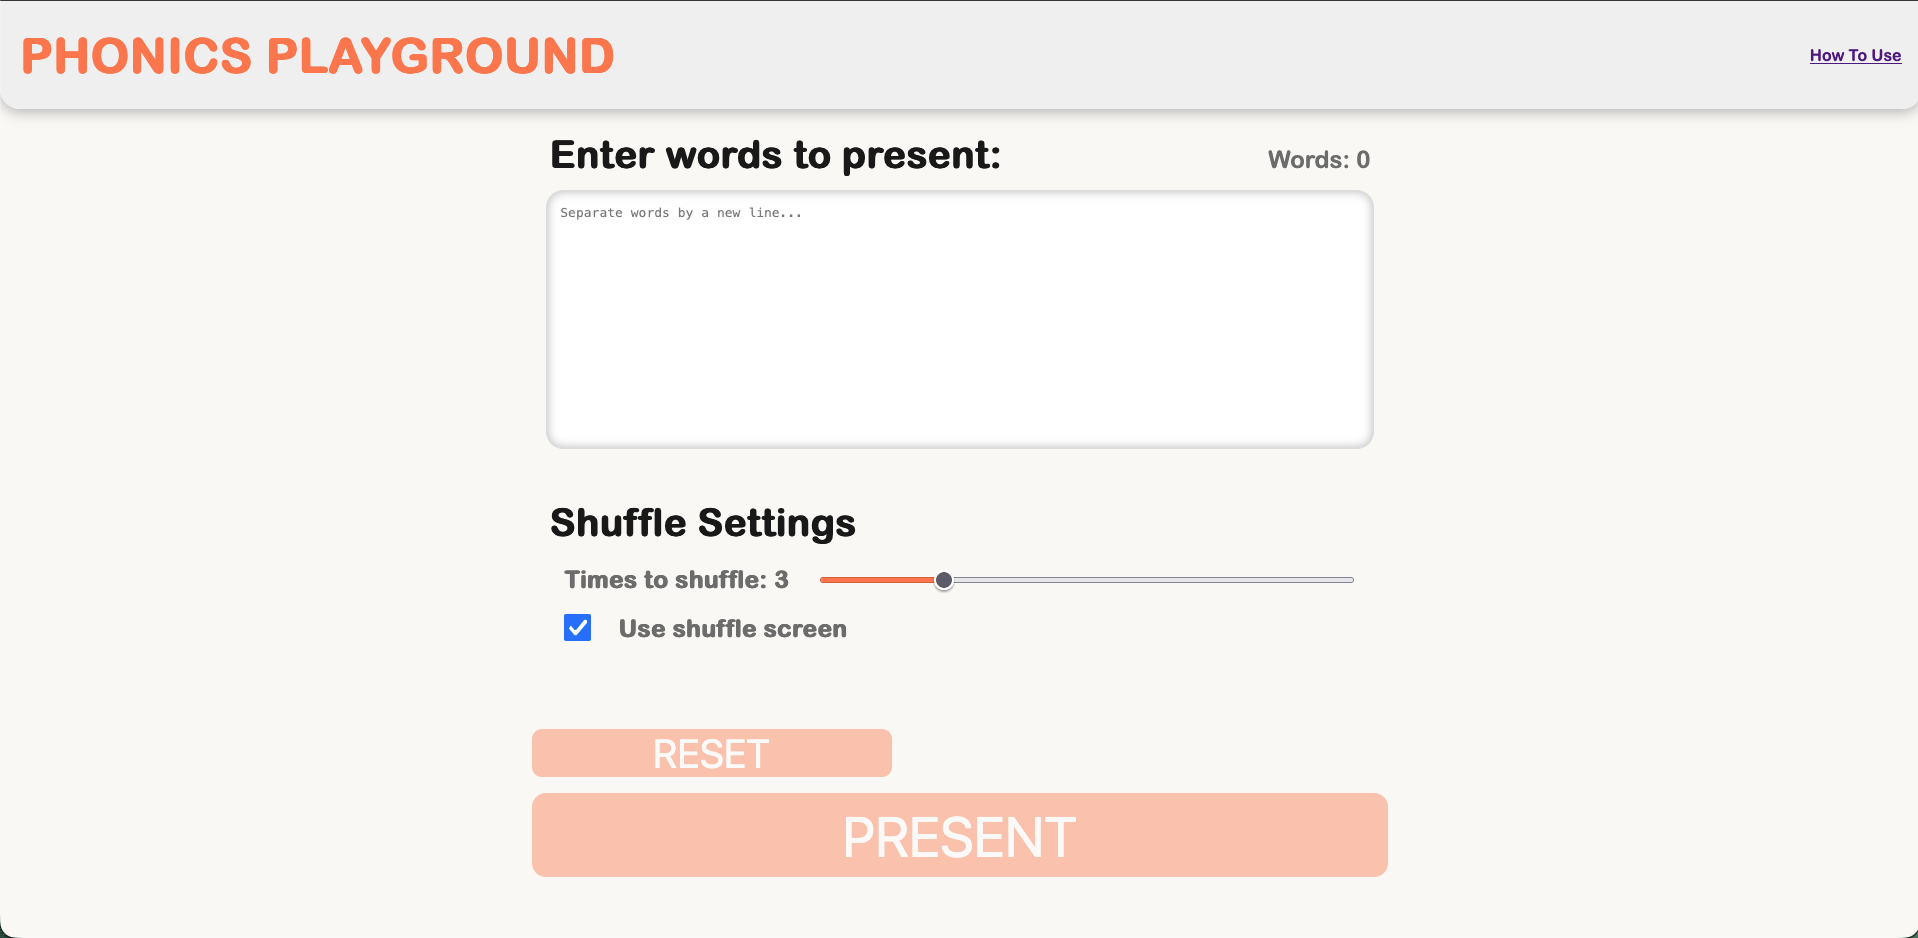
Task: Click the orange portion of the slider
Action: click(880, 580)
